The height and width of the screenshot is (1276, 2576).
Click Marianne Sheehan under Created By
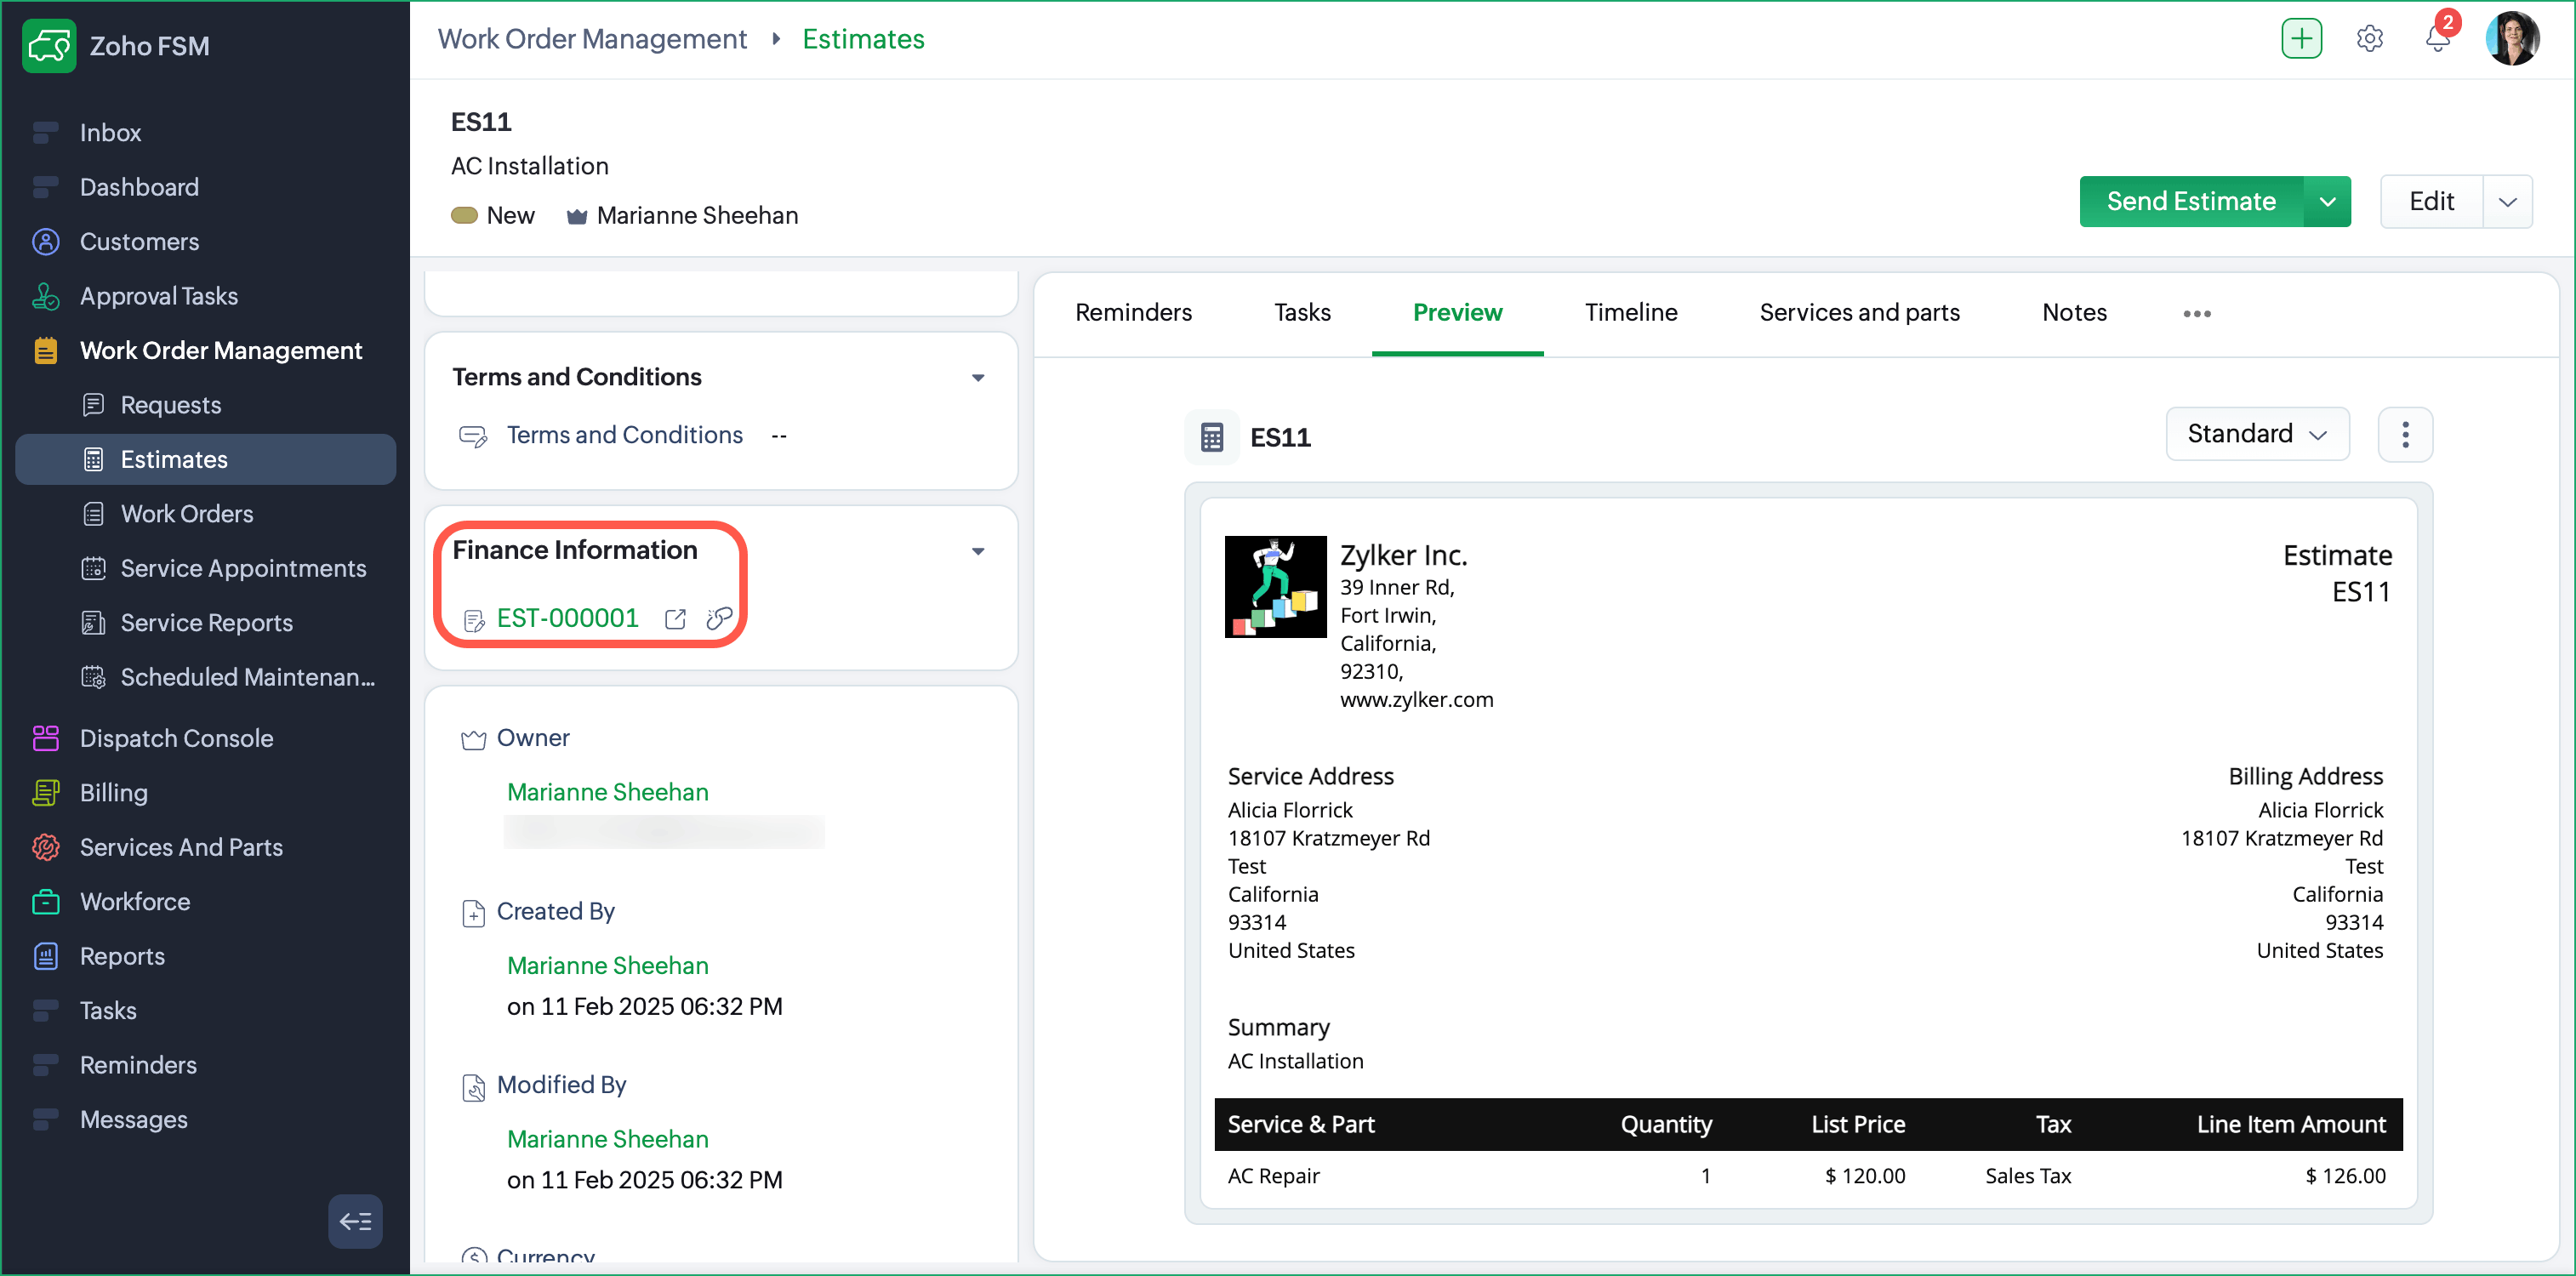(607, 966)
